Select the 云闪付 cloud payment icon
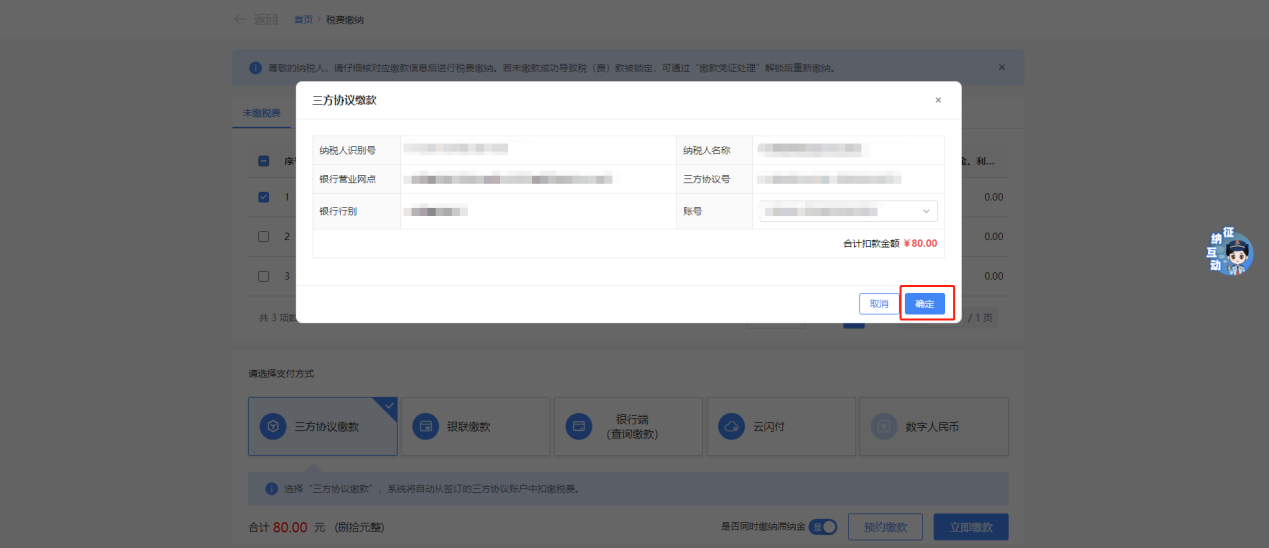Image resolution: width=1269 pixels, height=548 pixels. click(731, 426)
